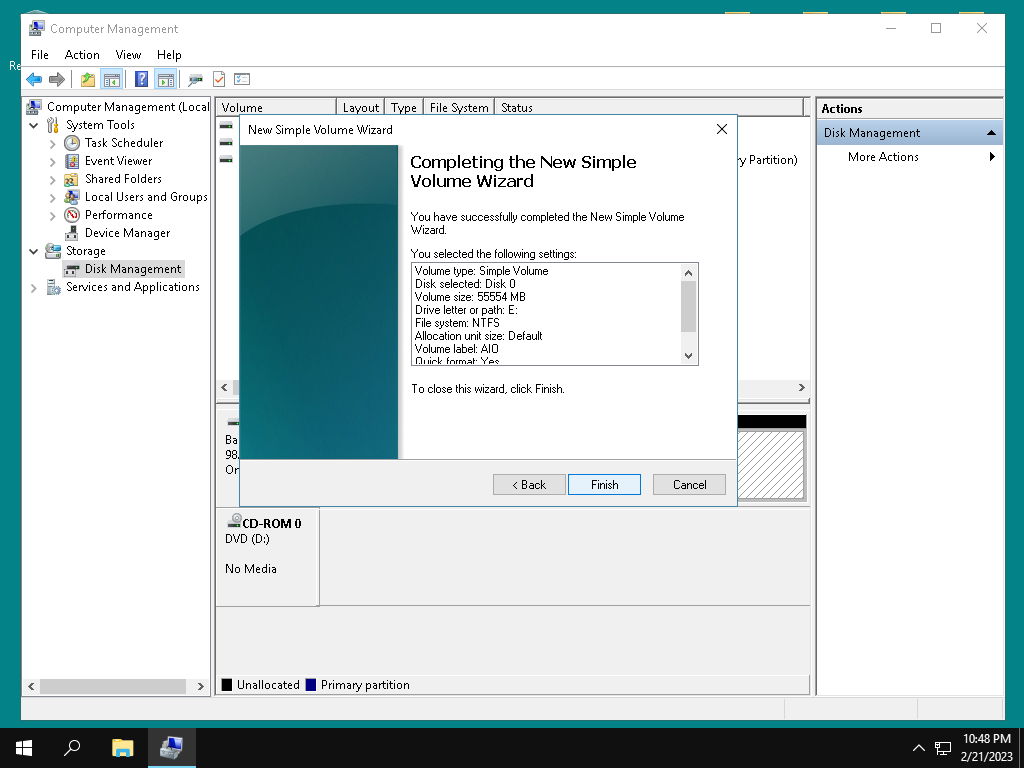The width and height of the screenshot is (1024, 768).
Task: Click Finish to close the wizard
Action: (604, 485)
